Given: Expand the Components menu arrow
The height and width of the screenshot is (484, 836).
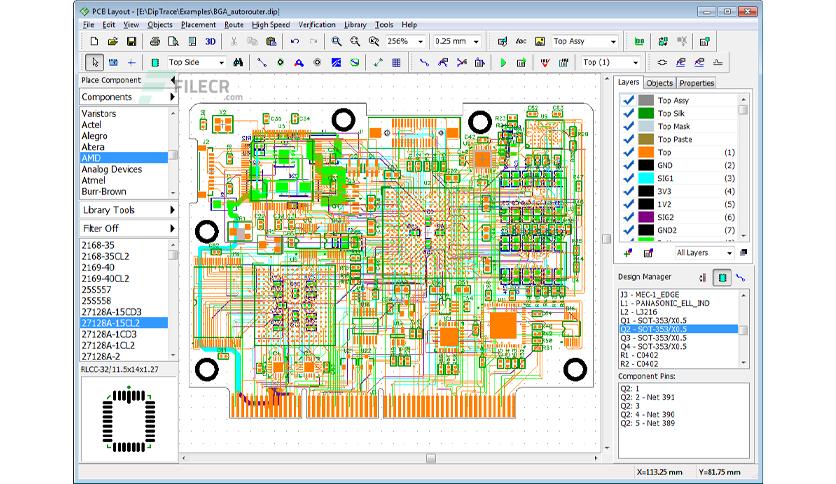Looking at the screenshot, I should 172,97.
